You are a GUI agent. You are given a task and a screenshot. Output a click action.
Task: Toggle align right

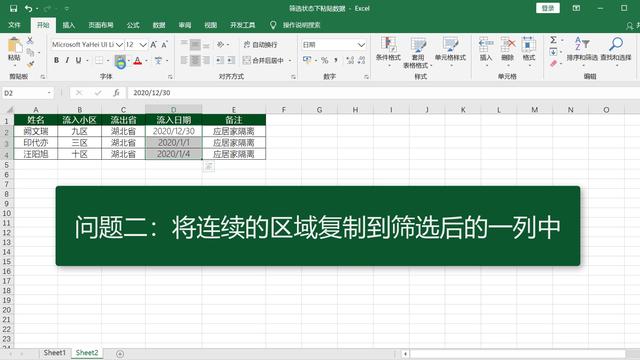click(x=206, y=60)
